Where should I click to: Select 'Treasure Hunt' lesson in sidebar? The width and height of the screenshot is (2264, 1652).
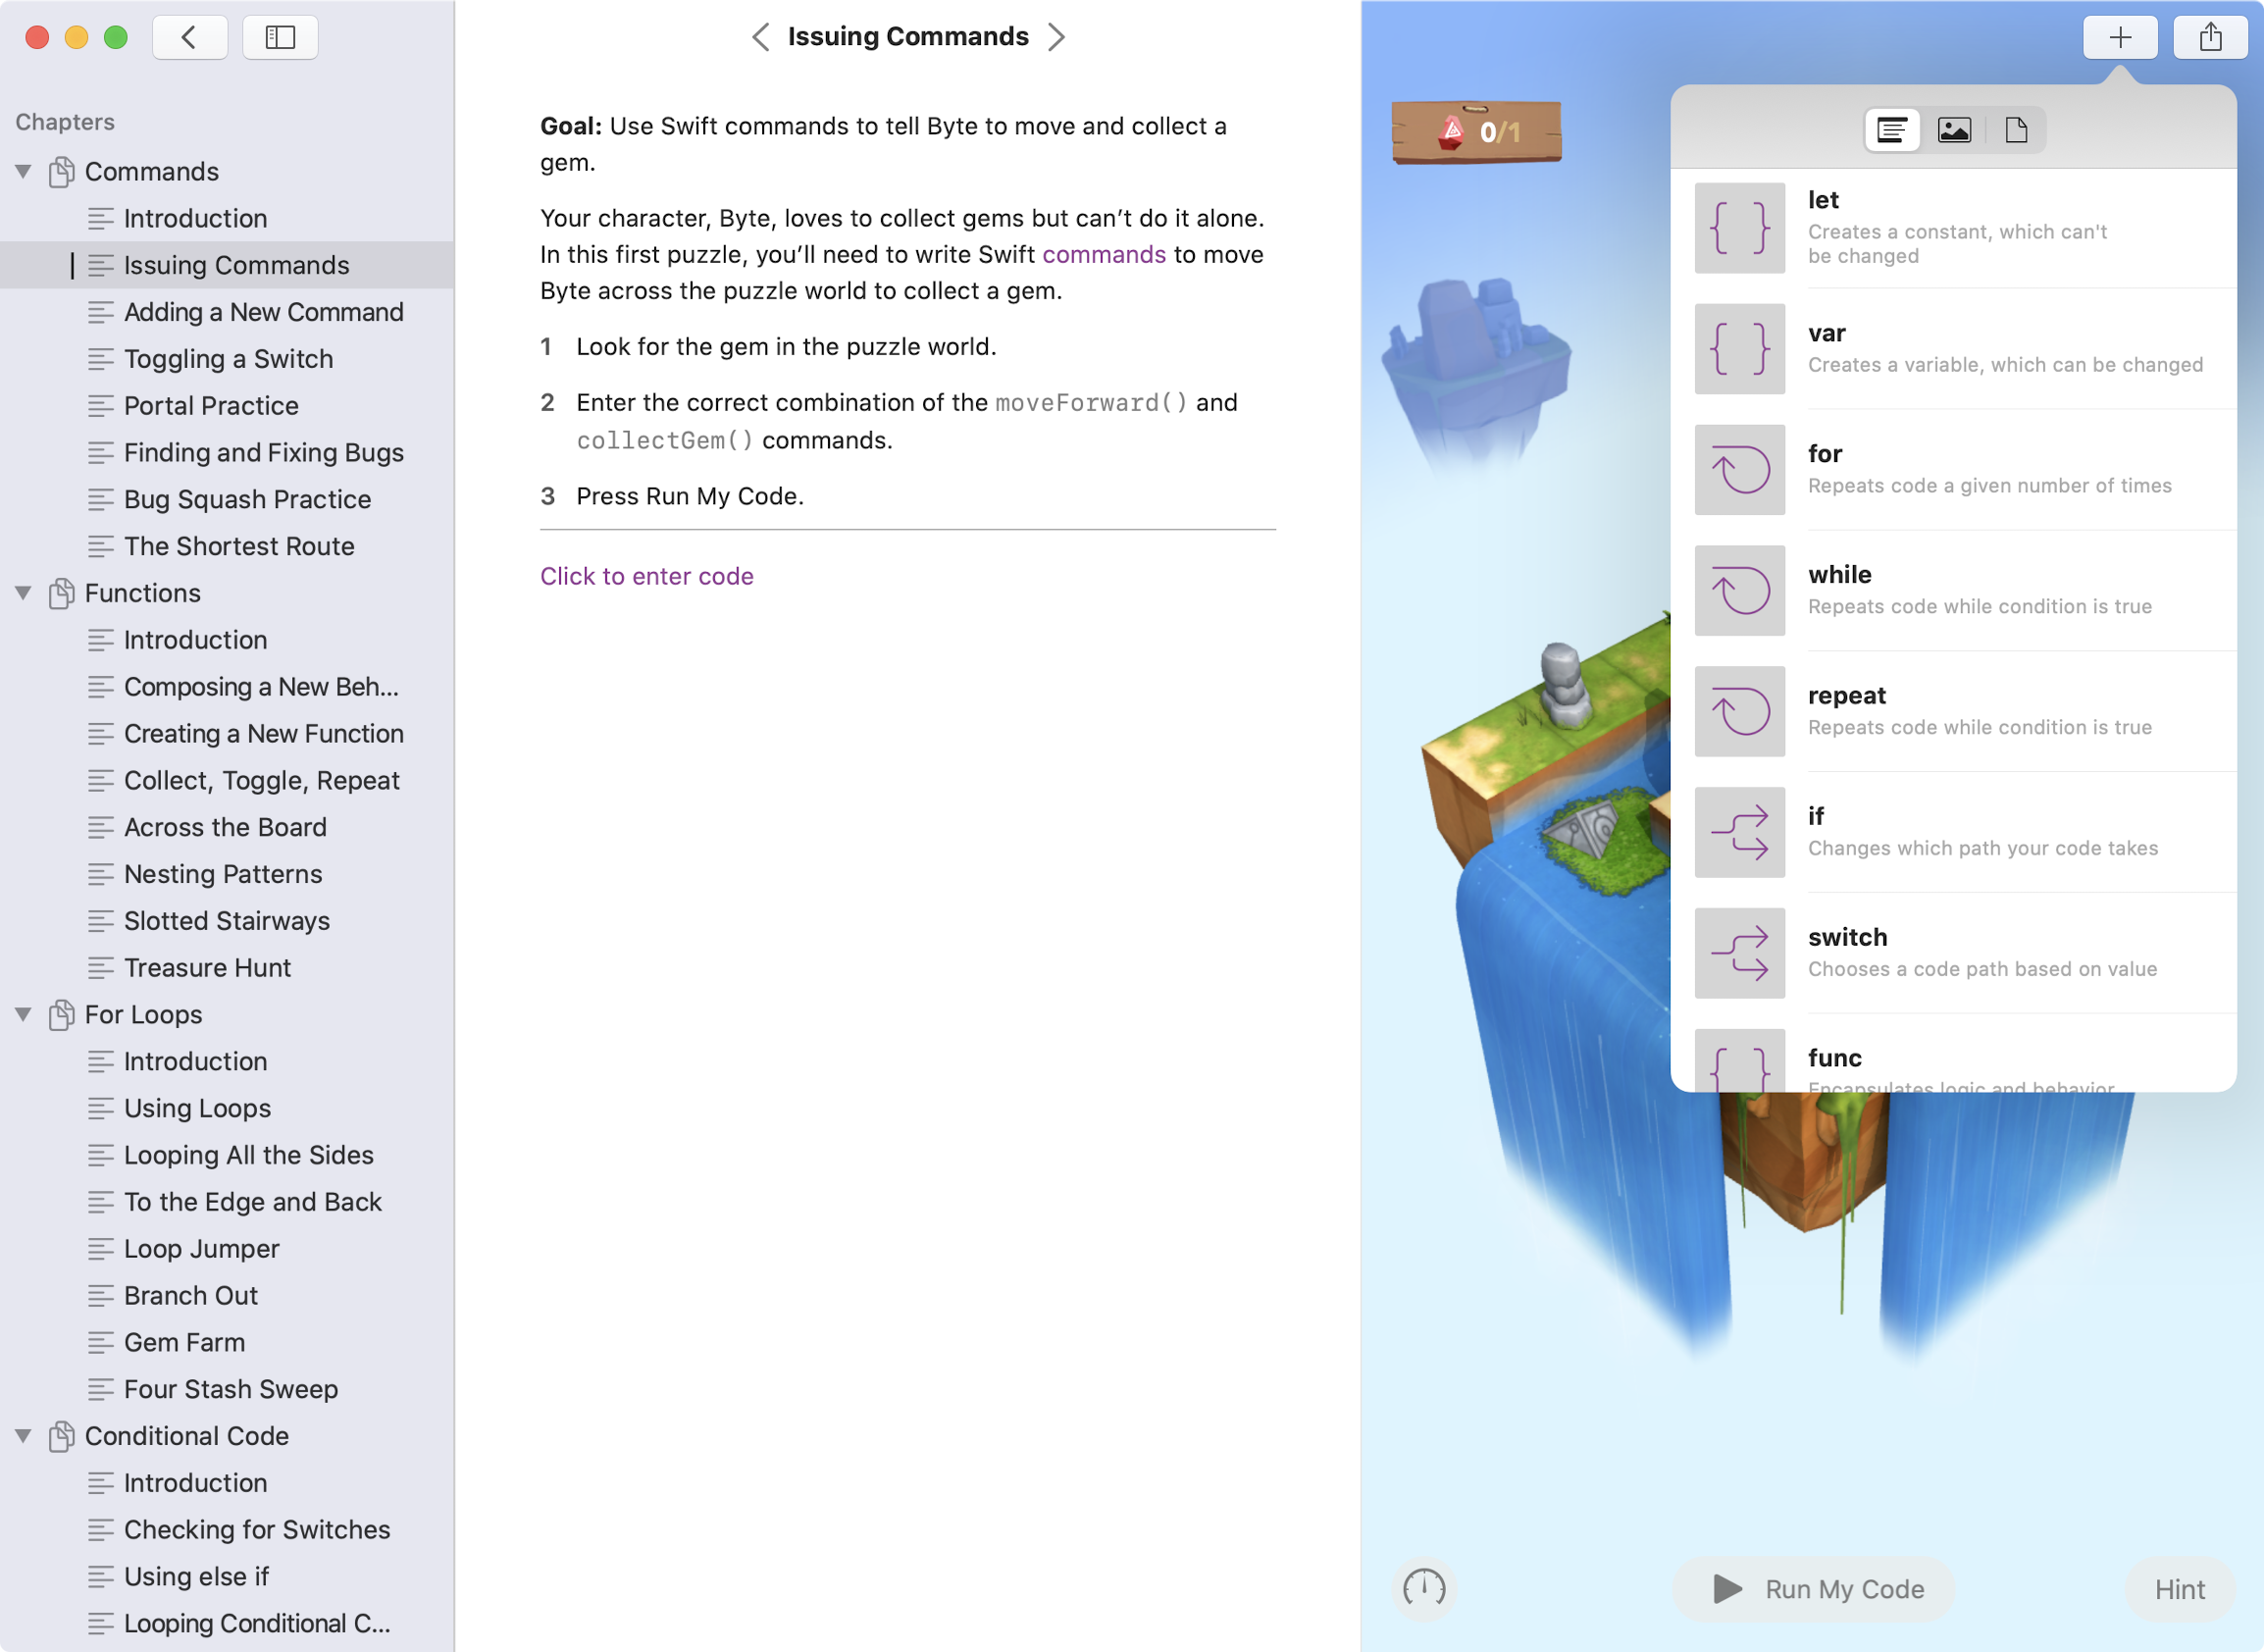tap(206, 966)
